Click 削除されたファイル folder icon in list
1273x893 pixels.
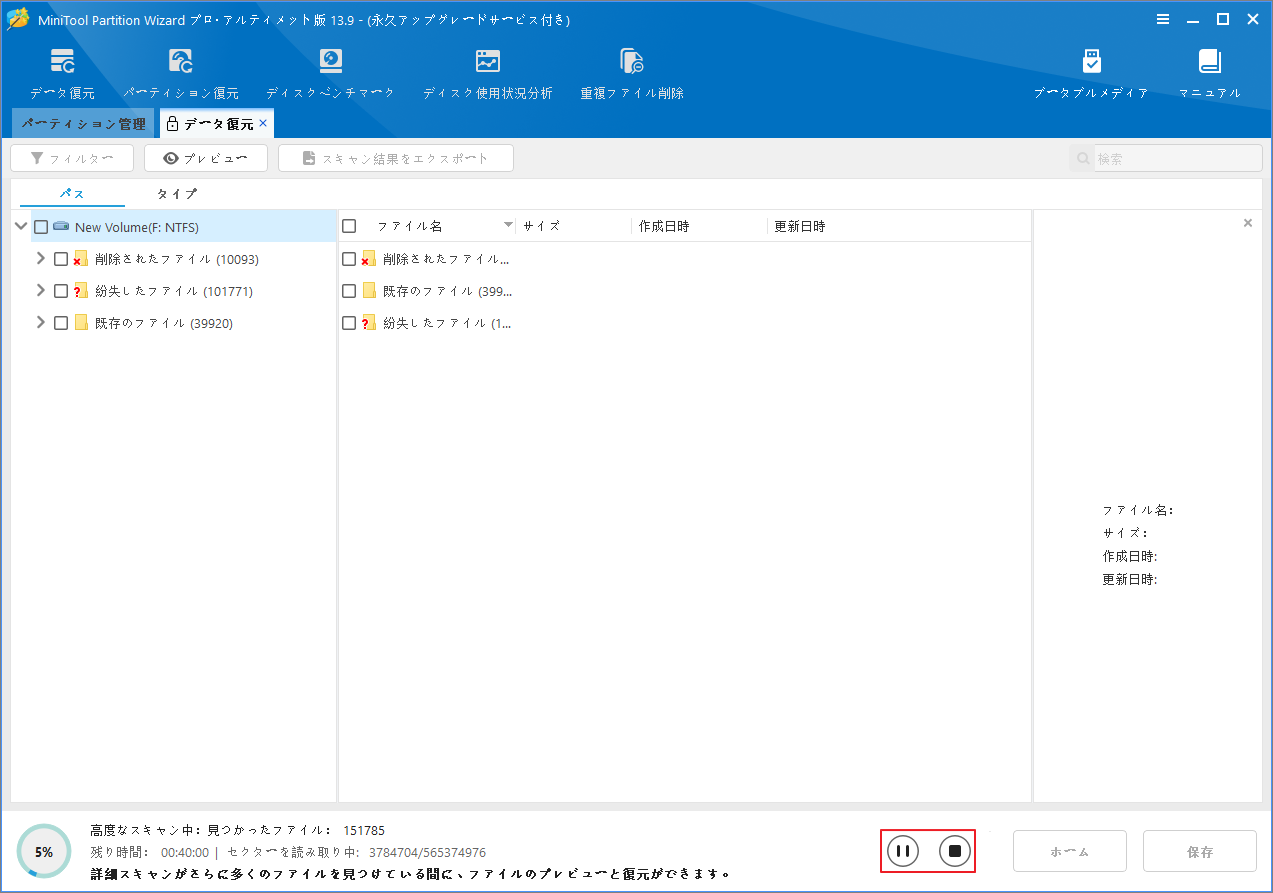click(x=368, y=259)
